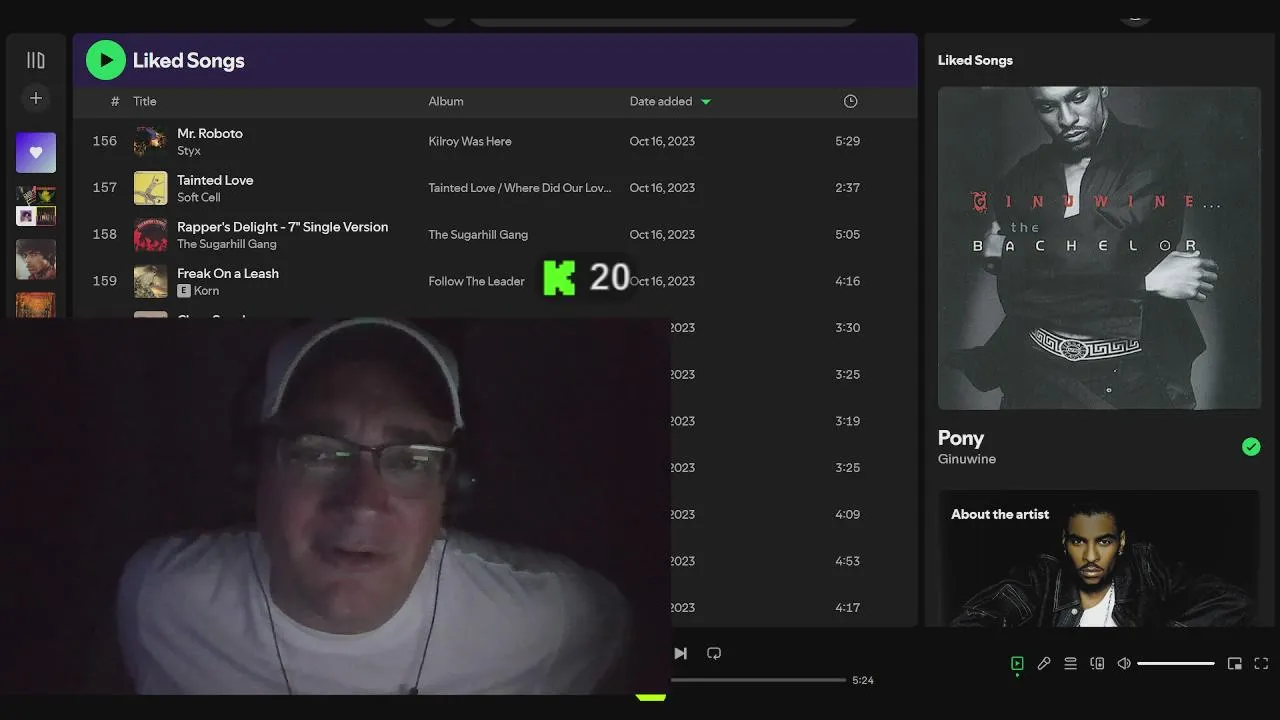Open Connect to a device icon
Screen dimensions: 1280x720
(1097, 663)
